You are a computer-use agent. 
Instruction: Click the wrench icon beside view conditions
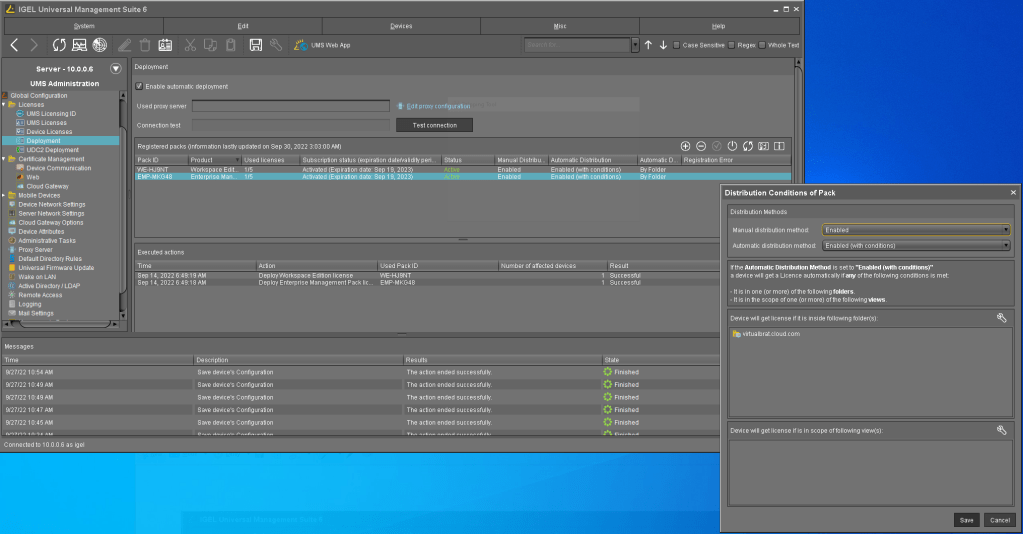click(1001, 430)
